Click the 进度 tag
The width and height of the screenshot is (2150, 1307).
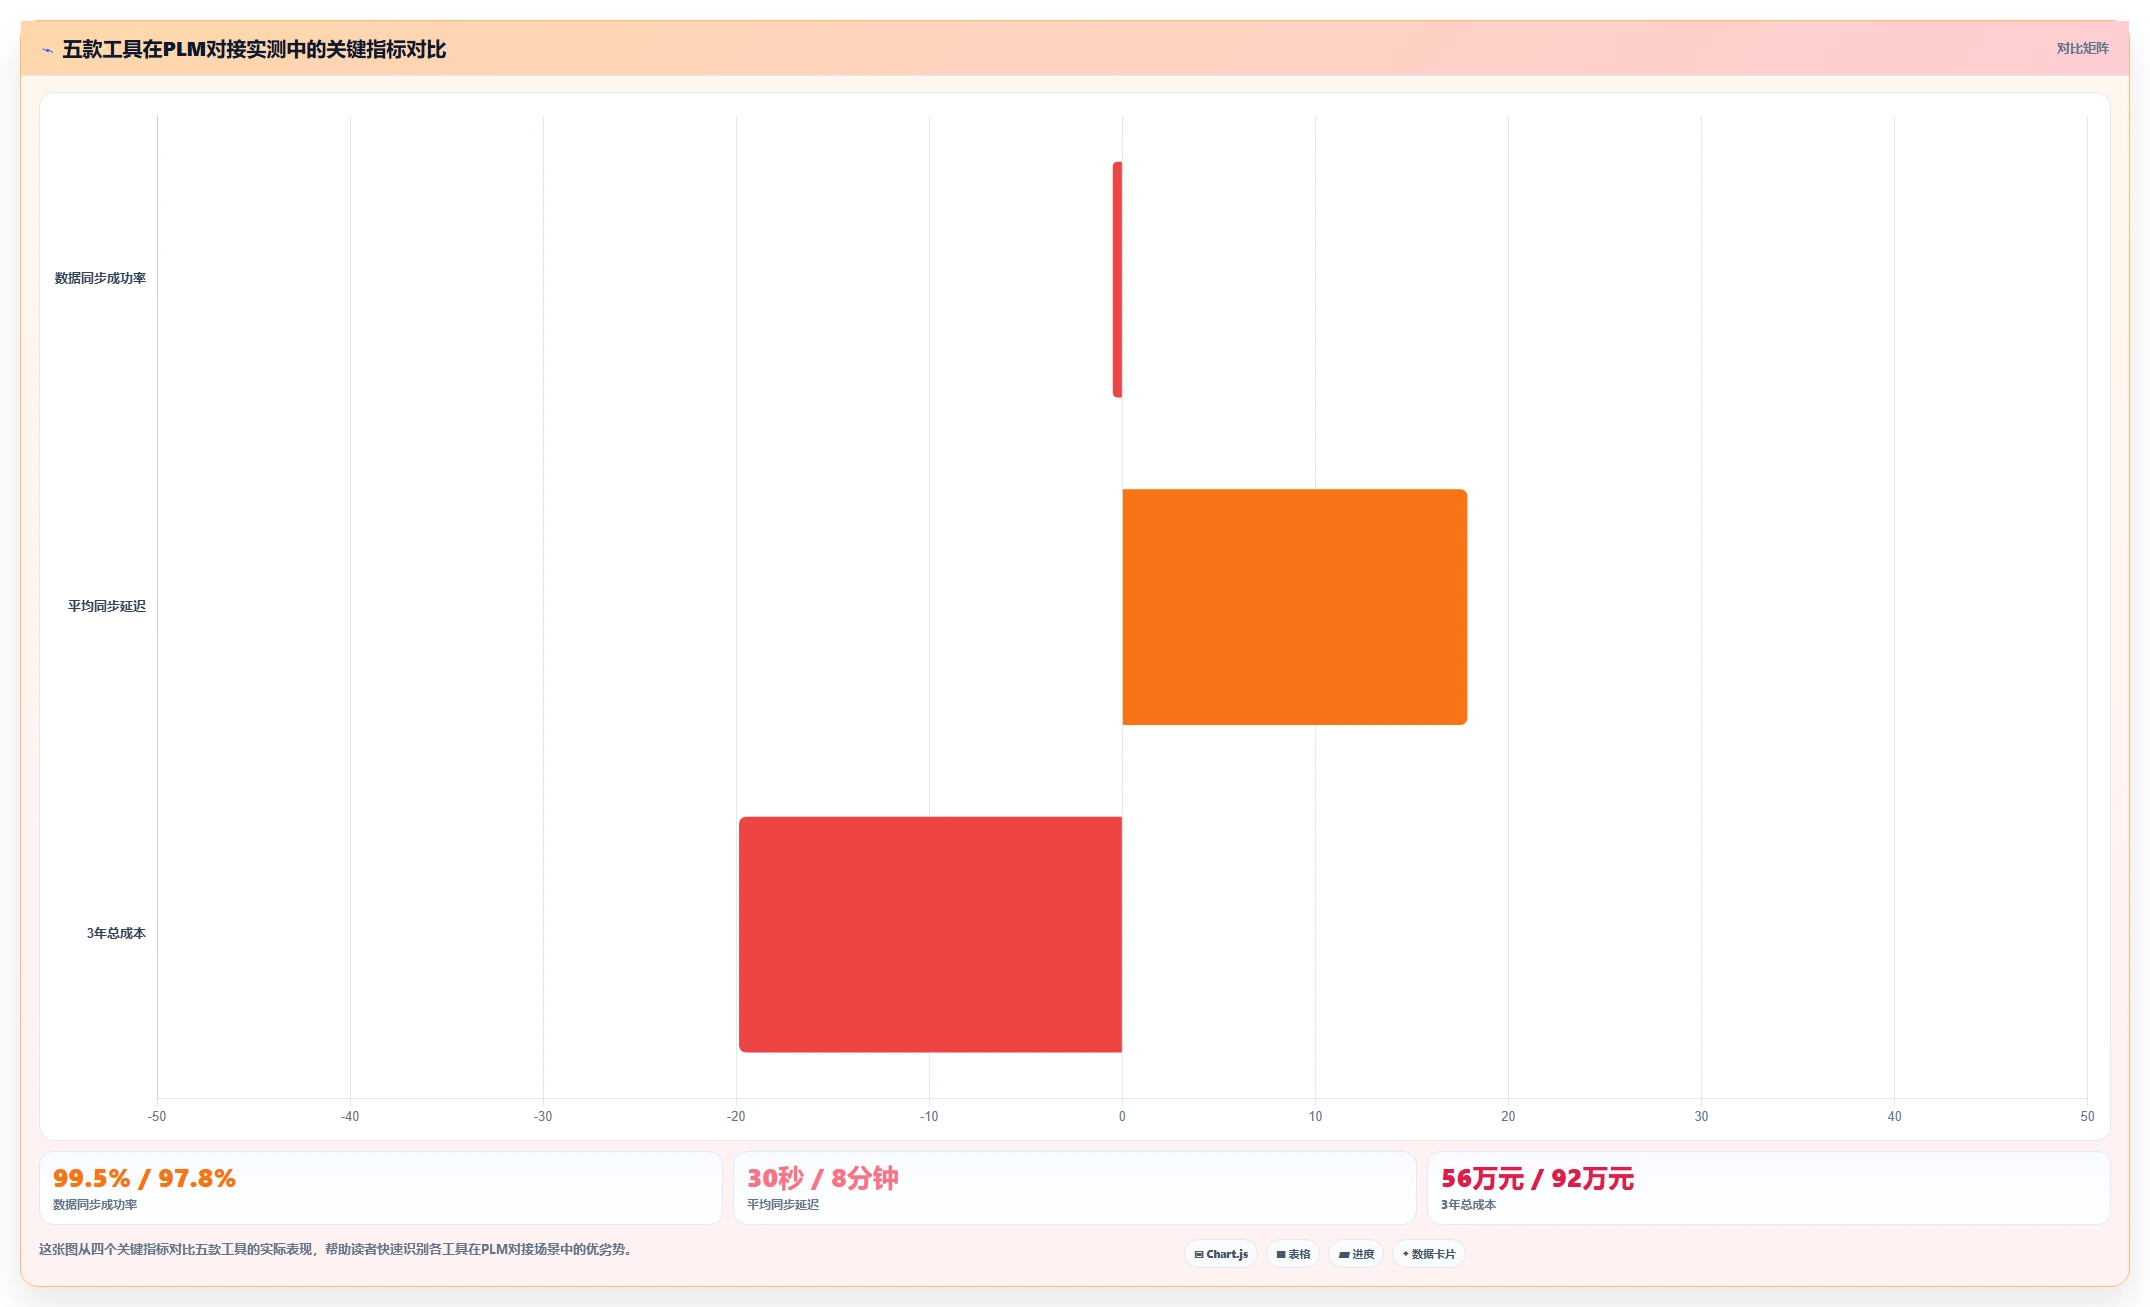1356,1254
